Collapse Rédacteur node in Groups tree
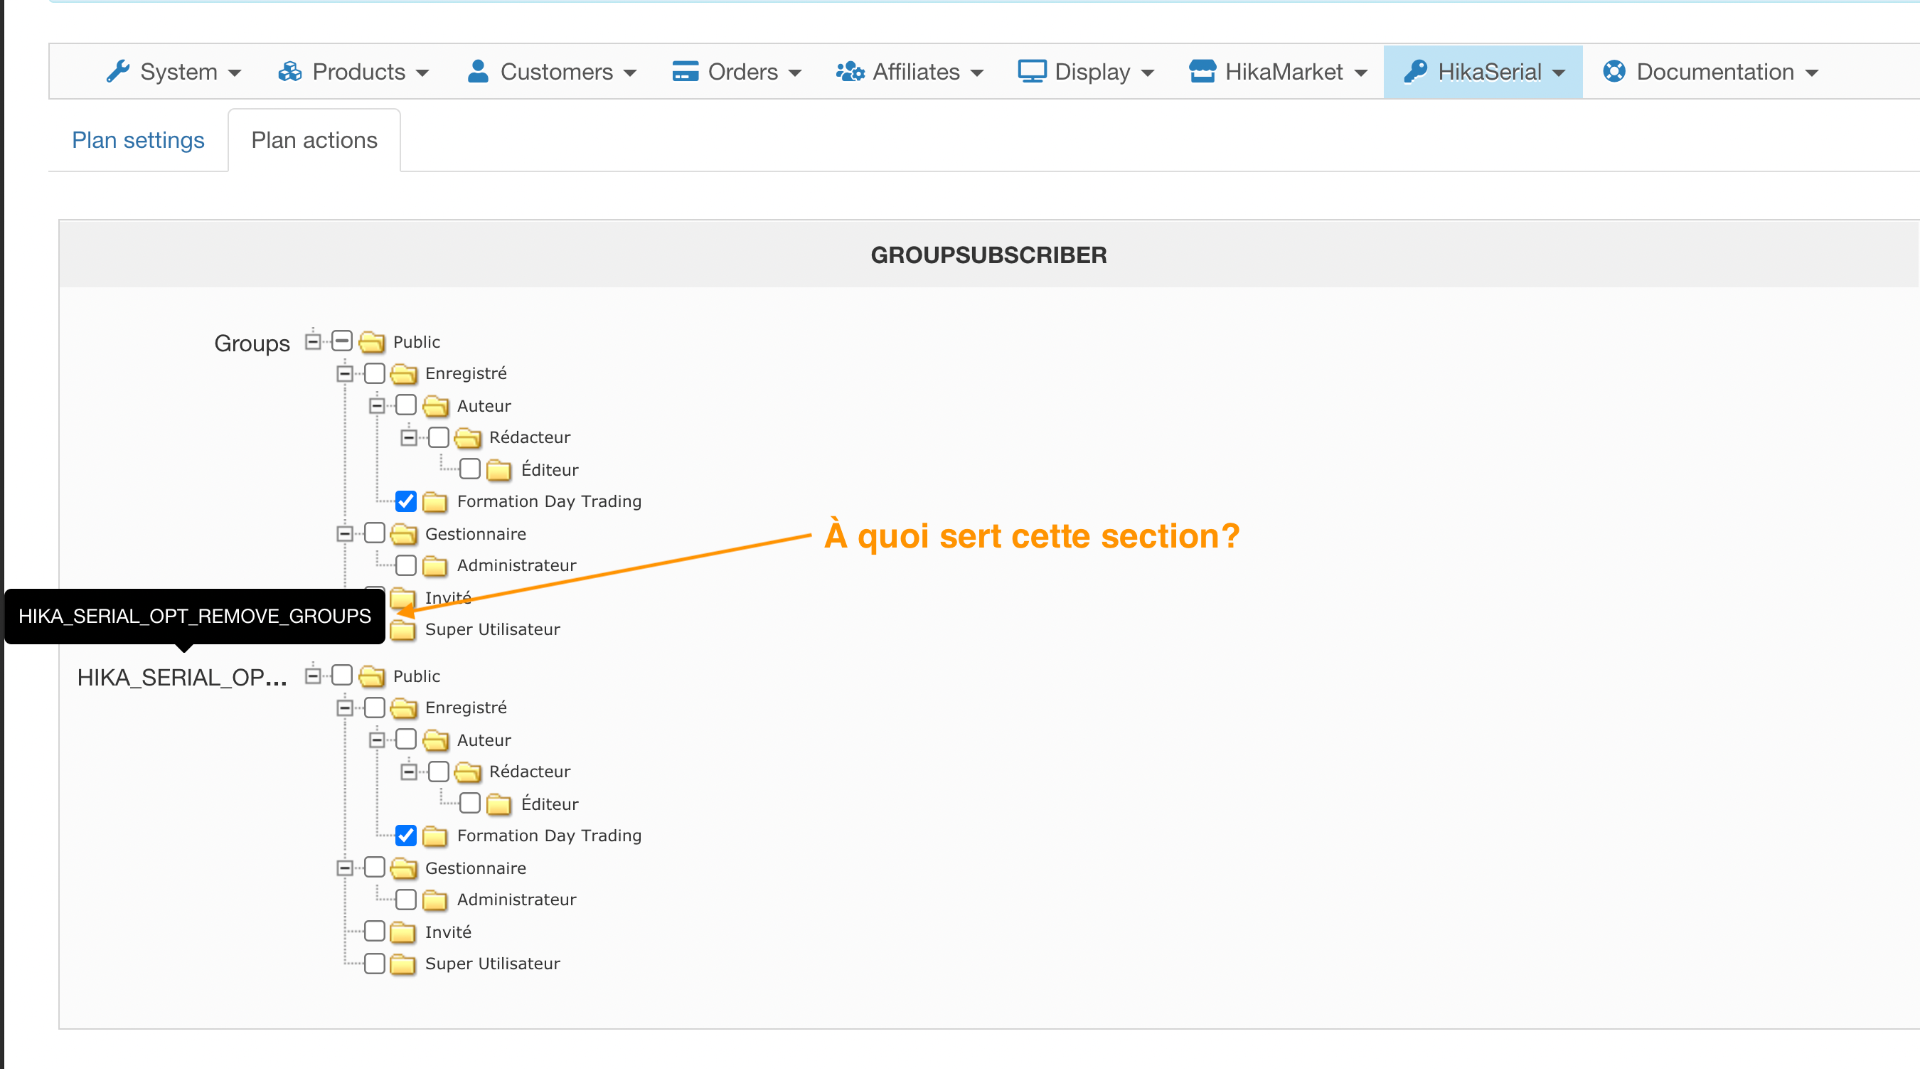 [409, 437]
